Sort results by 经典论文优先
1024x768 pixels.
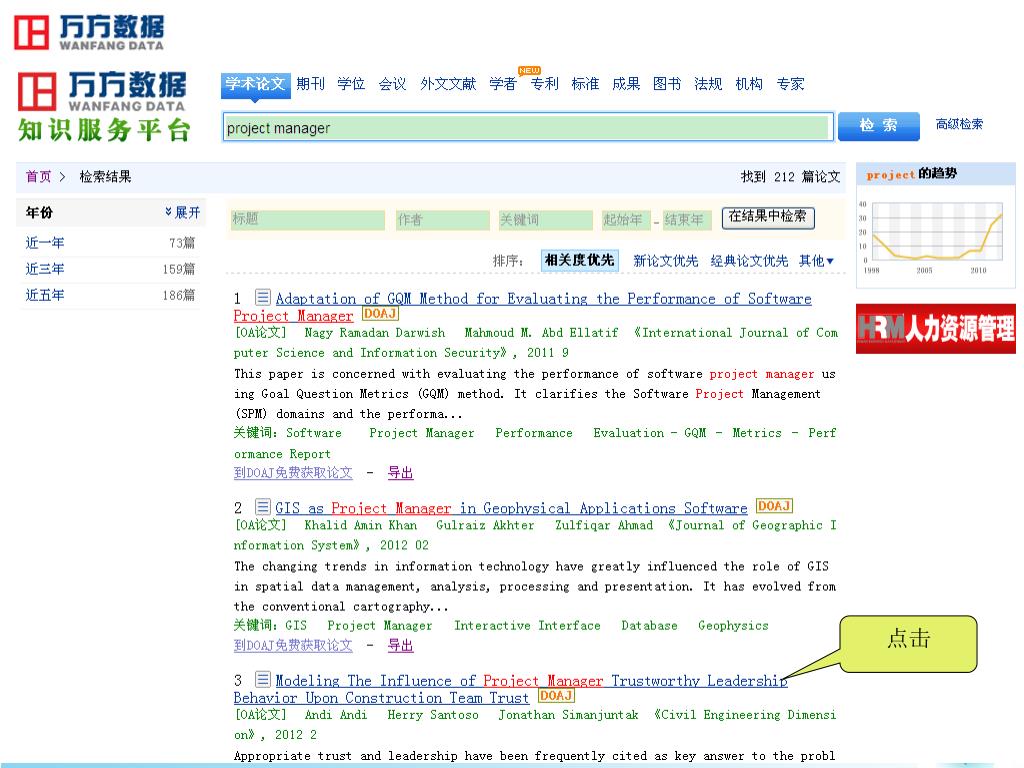pos(749,261)
